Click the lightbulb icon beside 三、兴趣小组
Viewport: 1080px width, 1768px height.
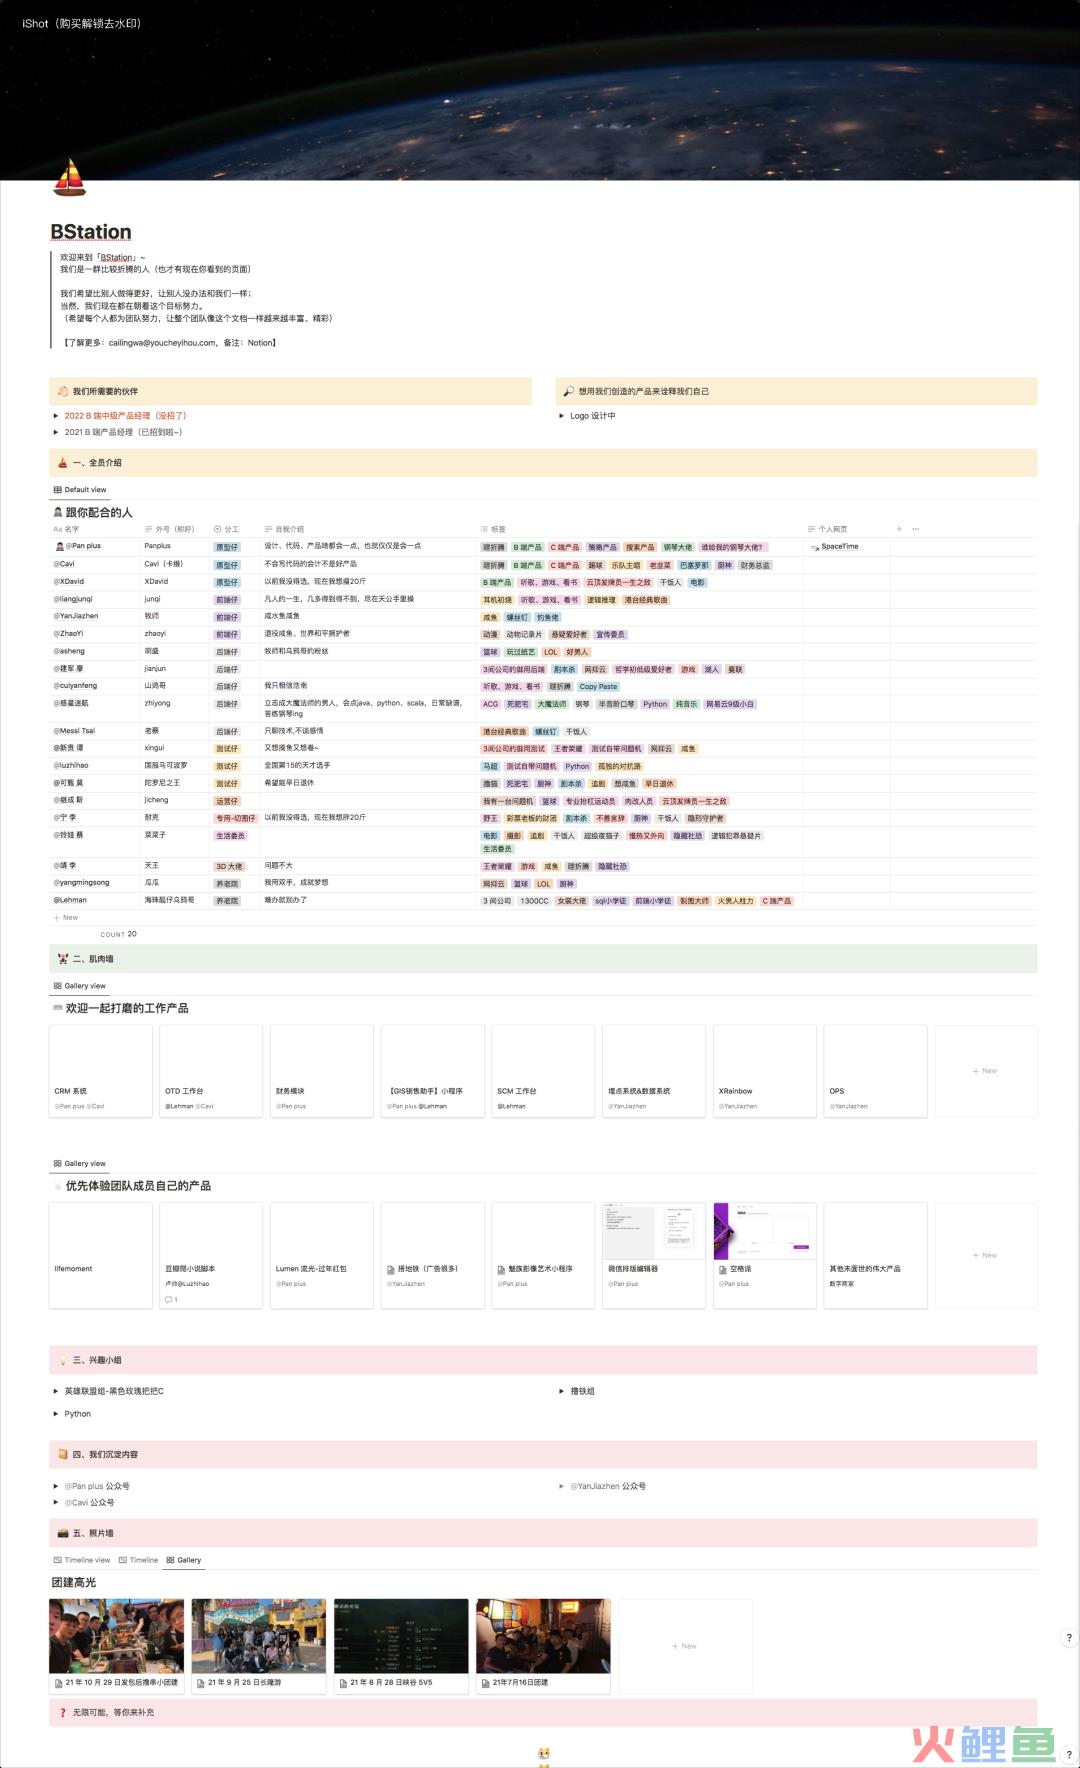[x=63, y=1360]
